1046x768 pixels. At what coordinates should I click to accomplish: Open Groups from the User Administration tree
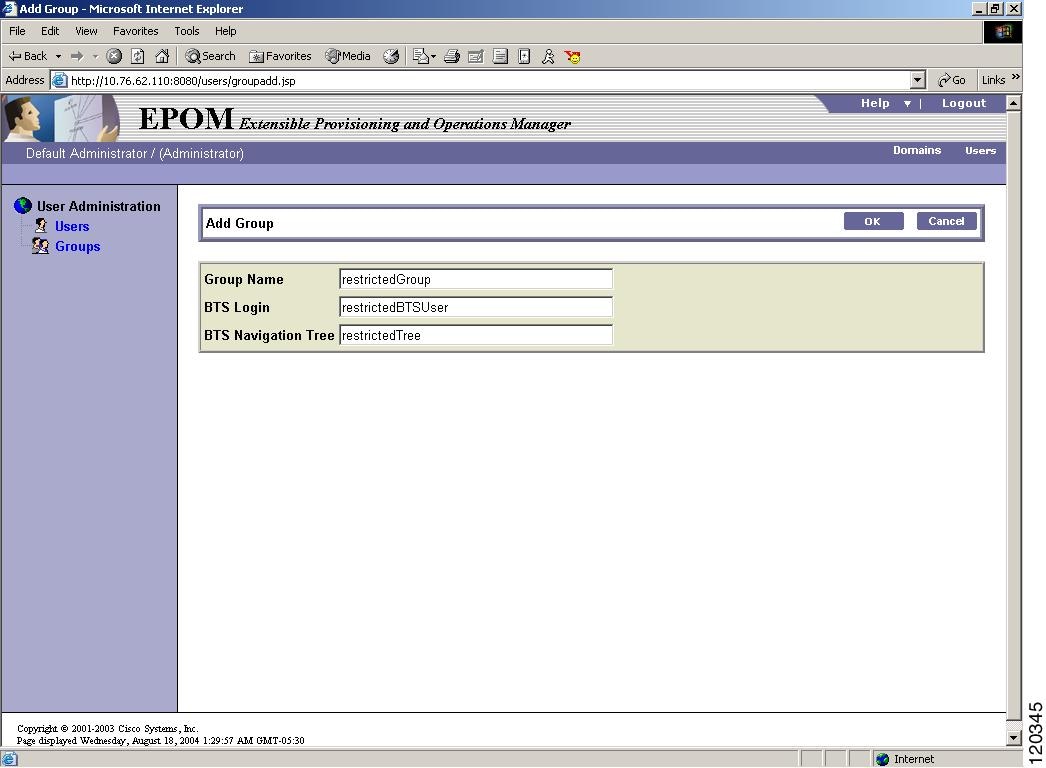tap(77, 246)
